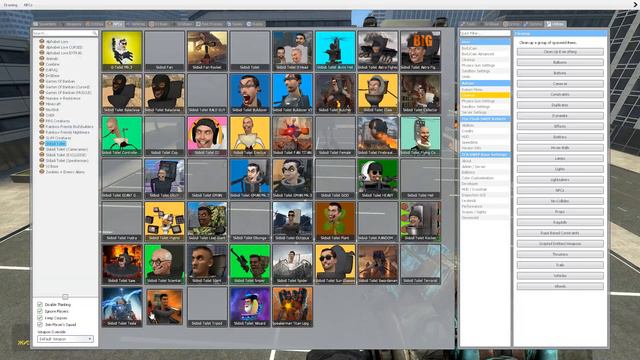Screen dimensions: 640x360
Task: Pick the Skibidi Toilet Hydra icon
Action: [122, 221]
